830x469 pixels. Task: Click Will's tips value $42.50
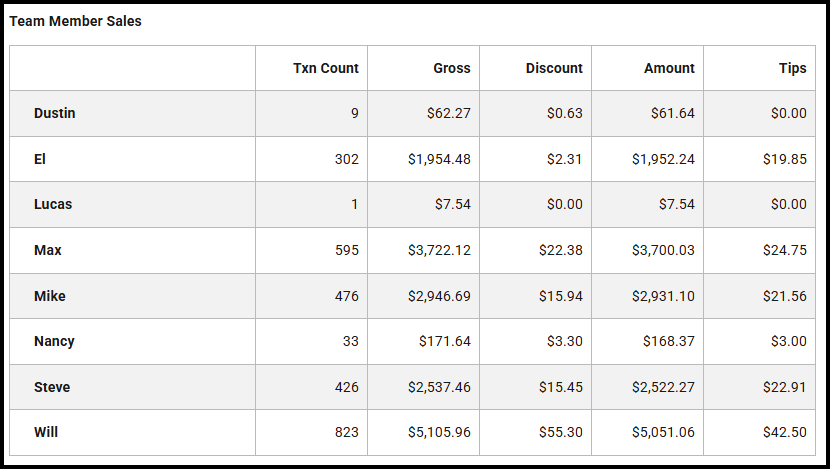click(x=788, y=432)
